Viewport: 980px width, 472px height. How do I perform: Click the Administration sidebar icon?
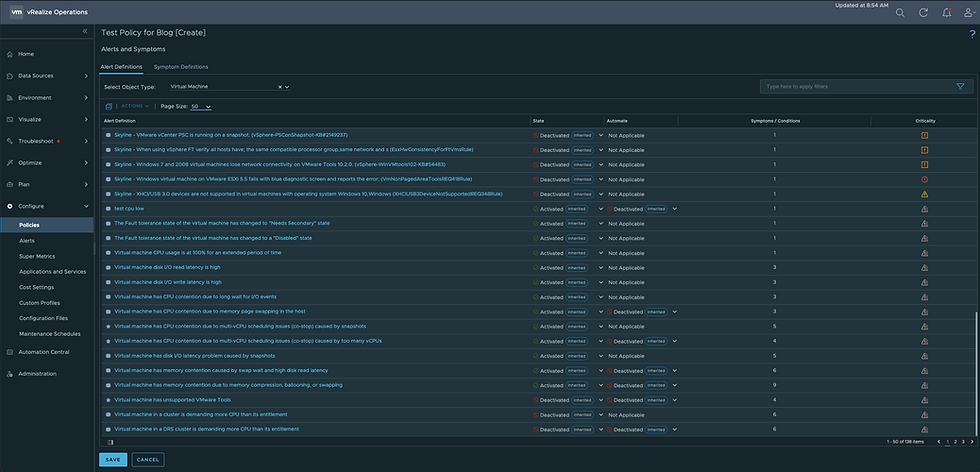click(x=9, y=374)
